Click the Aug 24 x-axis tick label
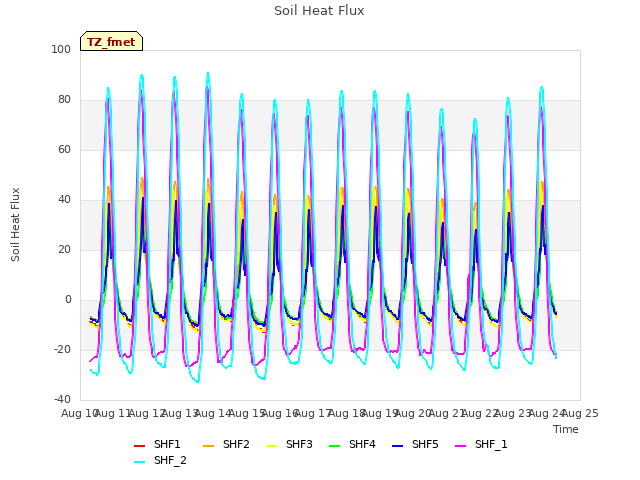The height and width of the screenshot is (480, 640). 547,413
